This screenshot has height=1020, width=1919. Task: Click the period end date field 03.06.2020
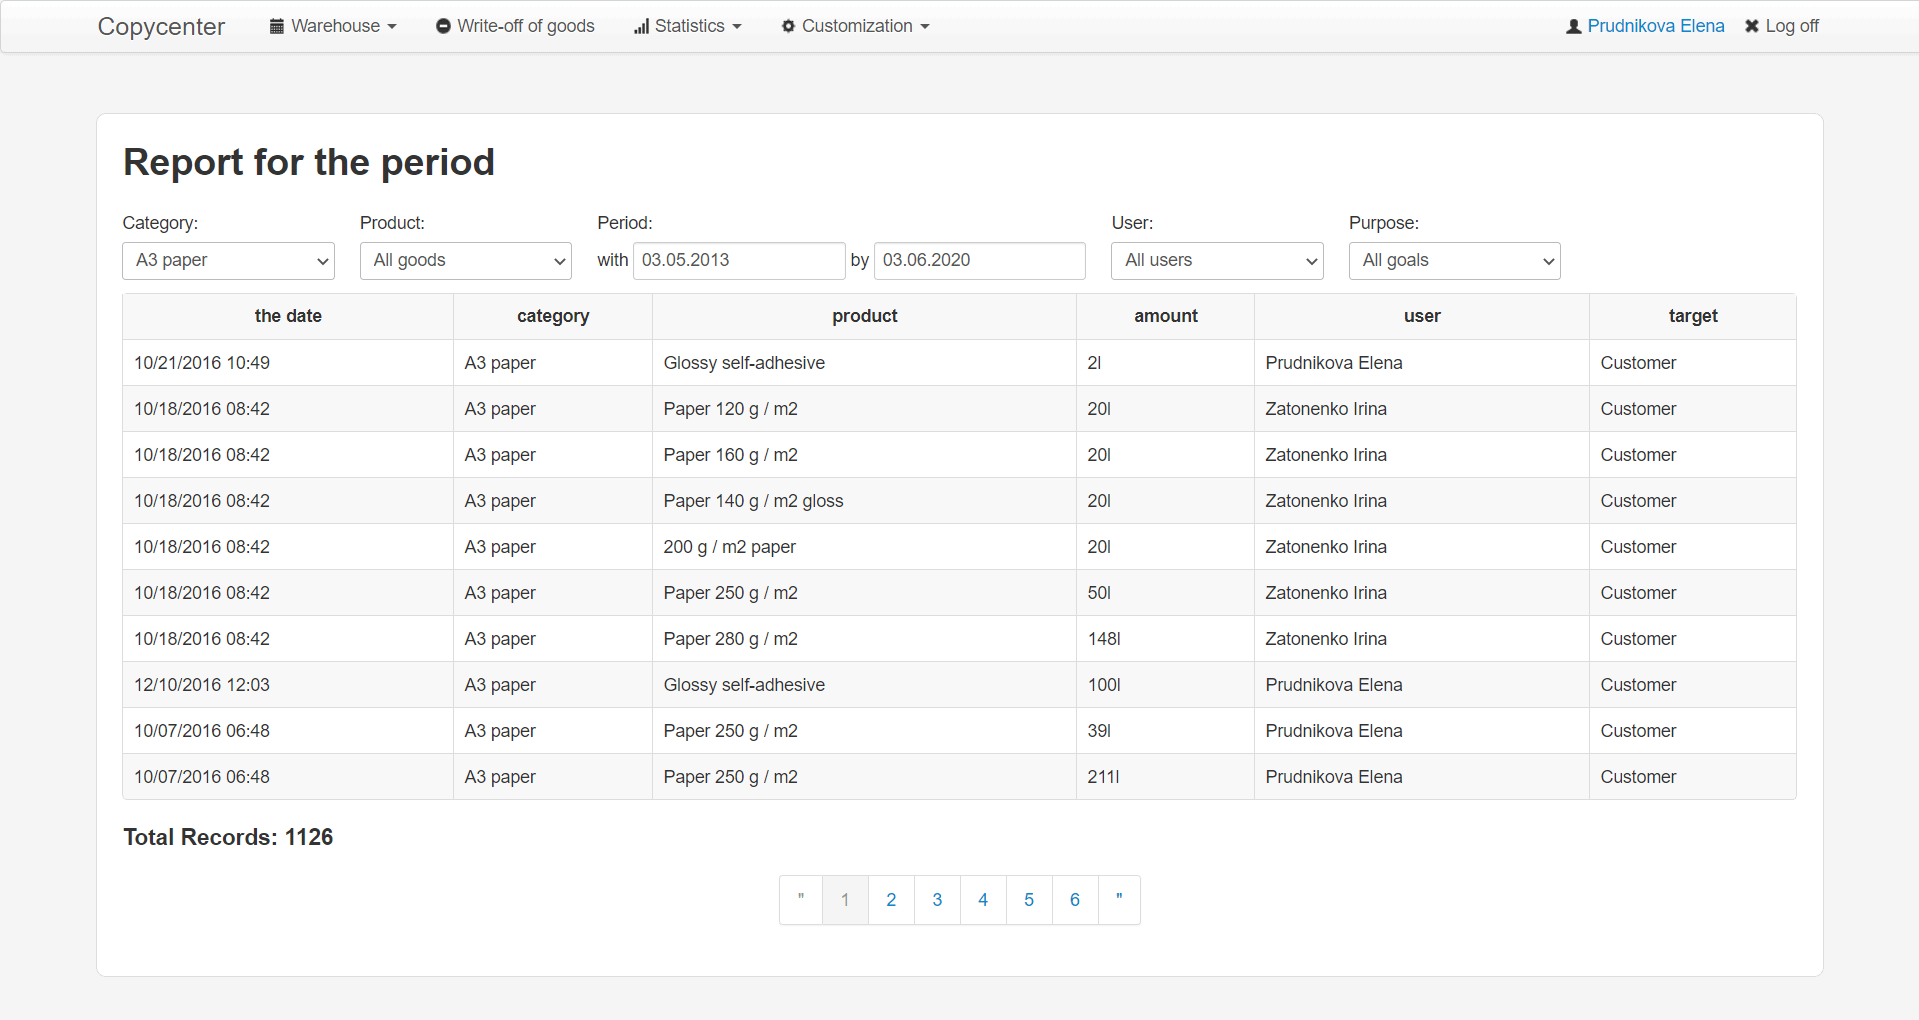[x=980, y=261]
